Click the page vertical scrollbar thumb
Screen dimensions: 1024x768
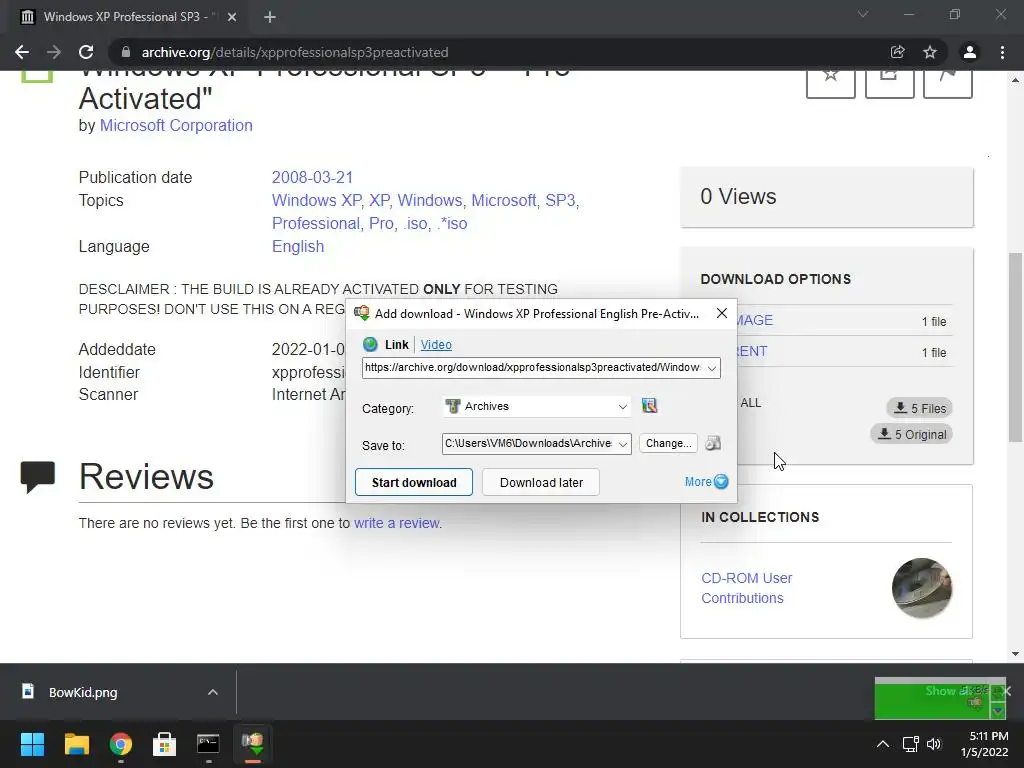(1016, 347)
